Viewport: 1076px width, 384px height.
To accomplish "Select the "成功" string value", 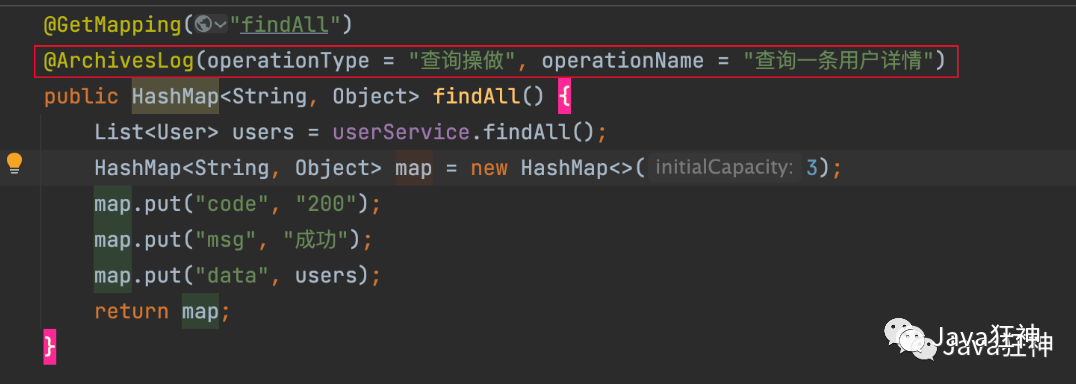I will click(317, 239).
